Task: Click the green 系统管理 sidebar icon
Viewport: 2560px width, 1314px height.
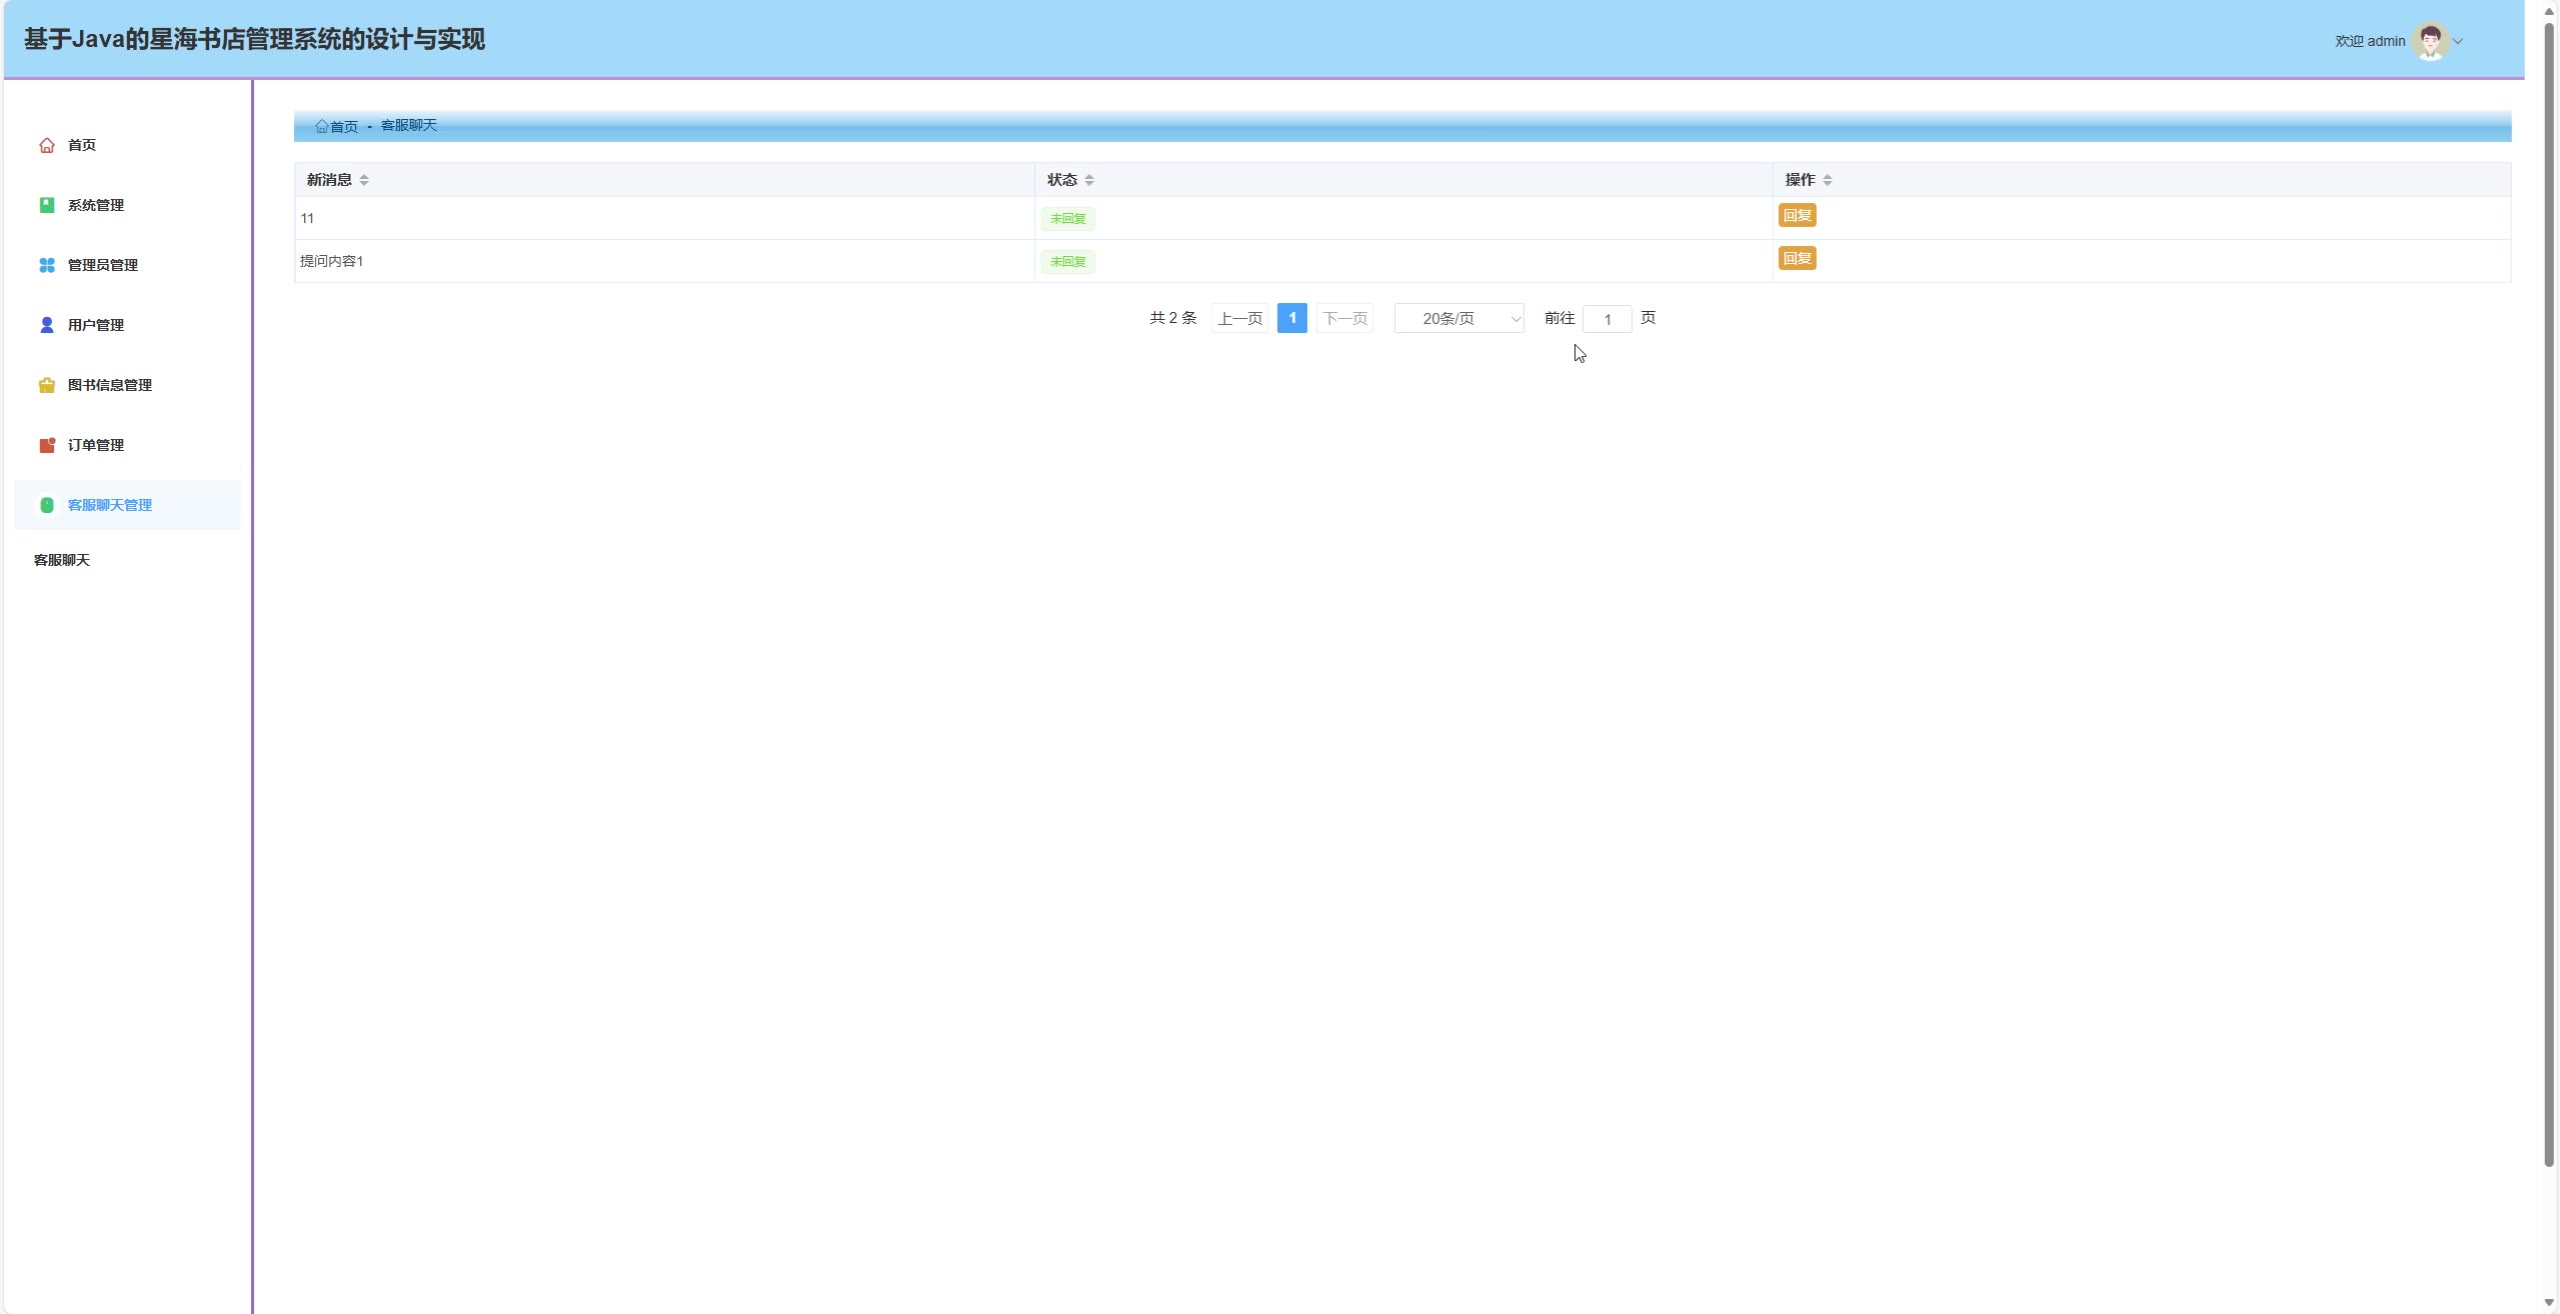Action: (47, 205)
